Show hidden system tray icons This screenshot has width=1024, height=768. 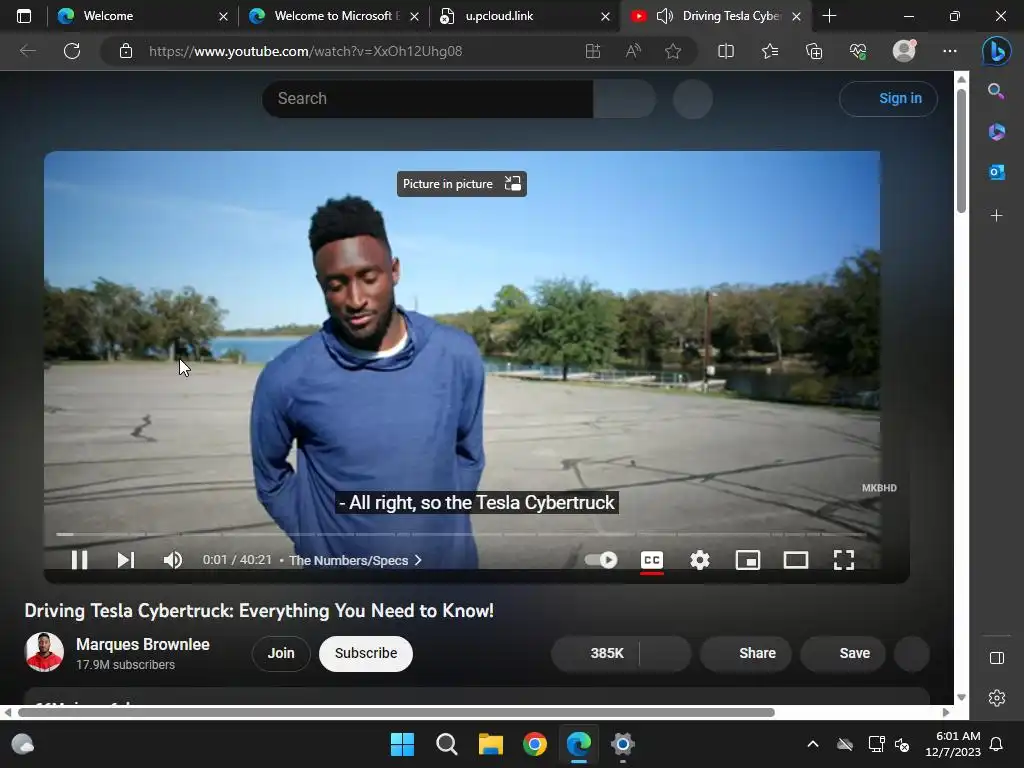(x=813, y=744)
